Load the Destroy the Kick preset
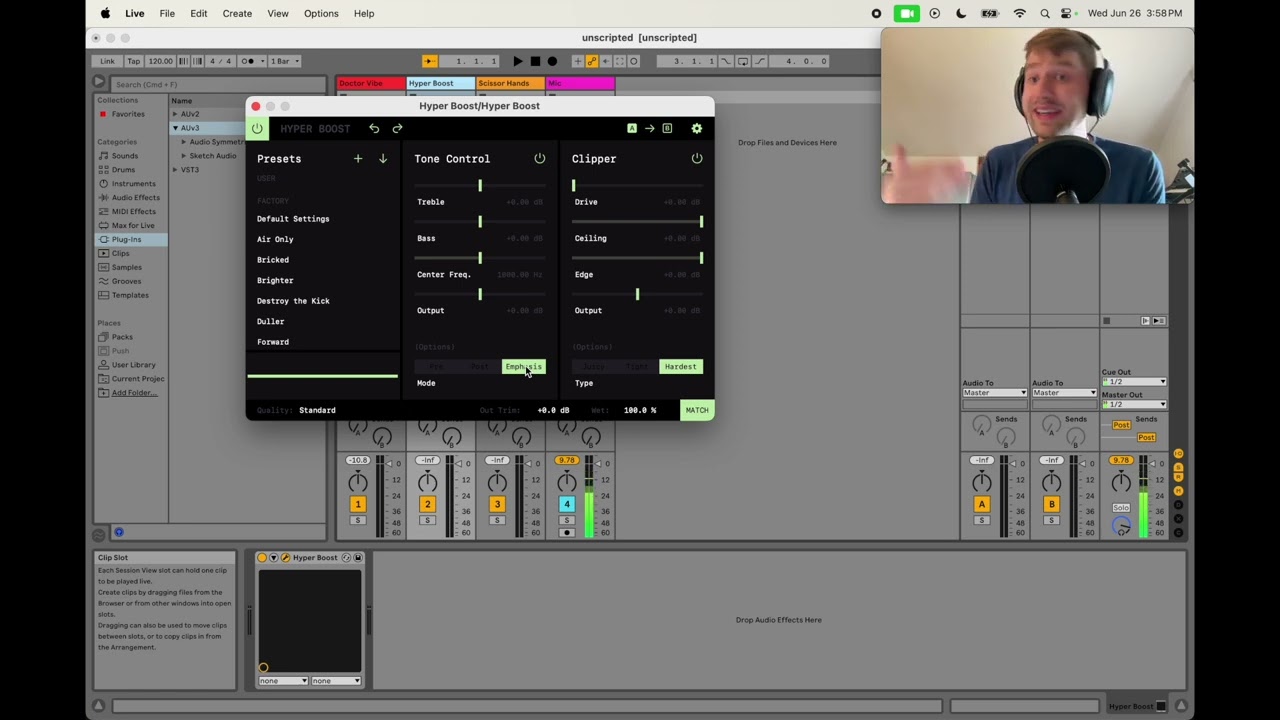This screenshot has height=720, width=1280. [x=293, y=301]
